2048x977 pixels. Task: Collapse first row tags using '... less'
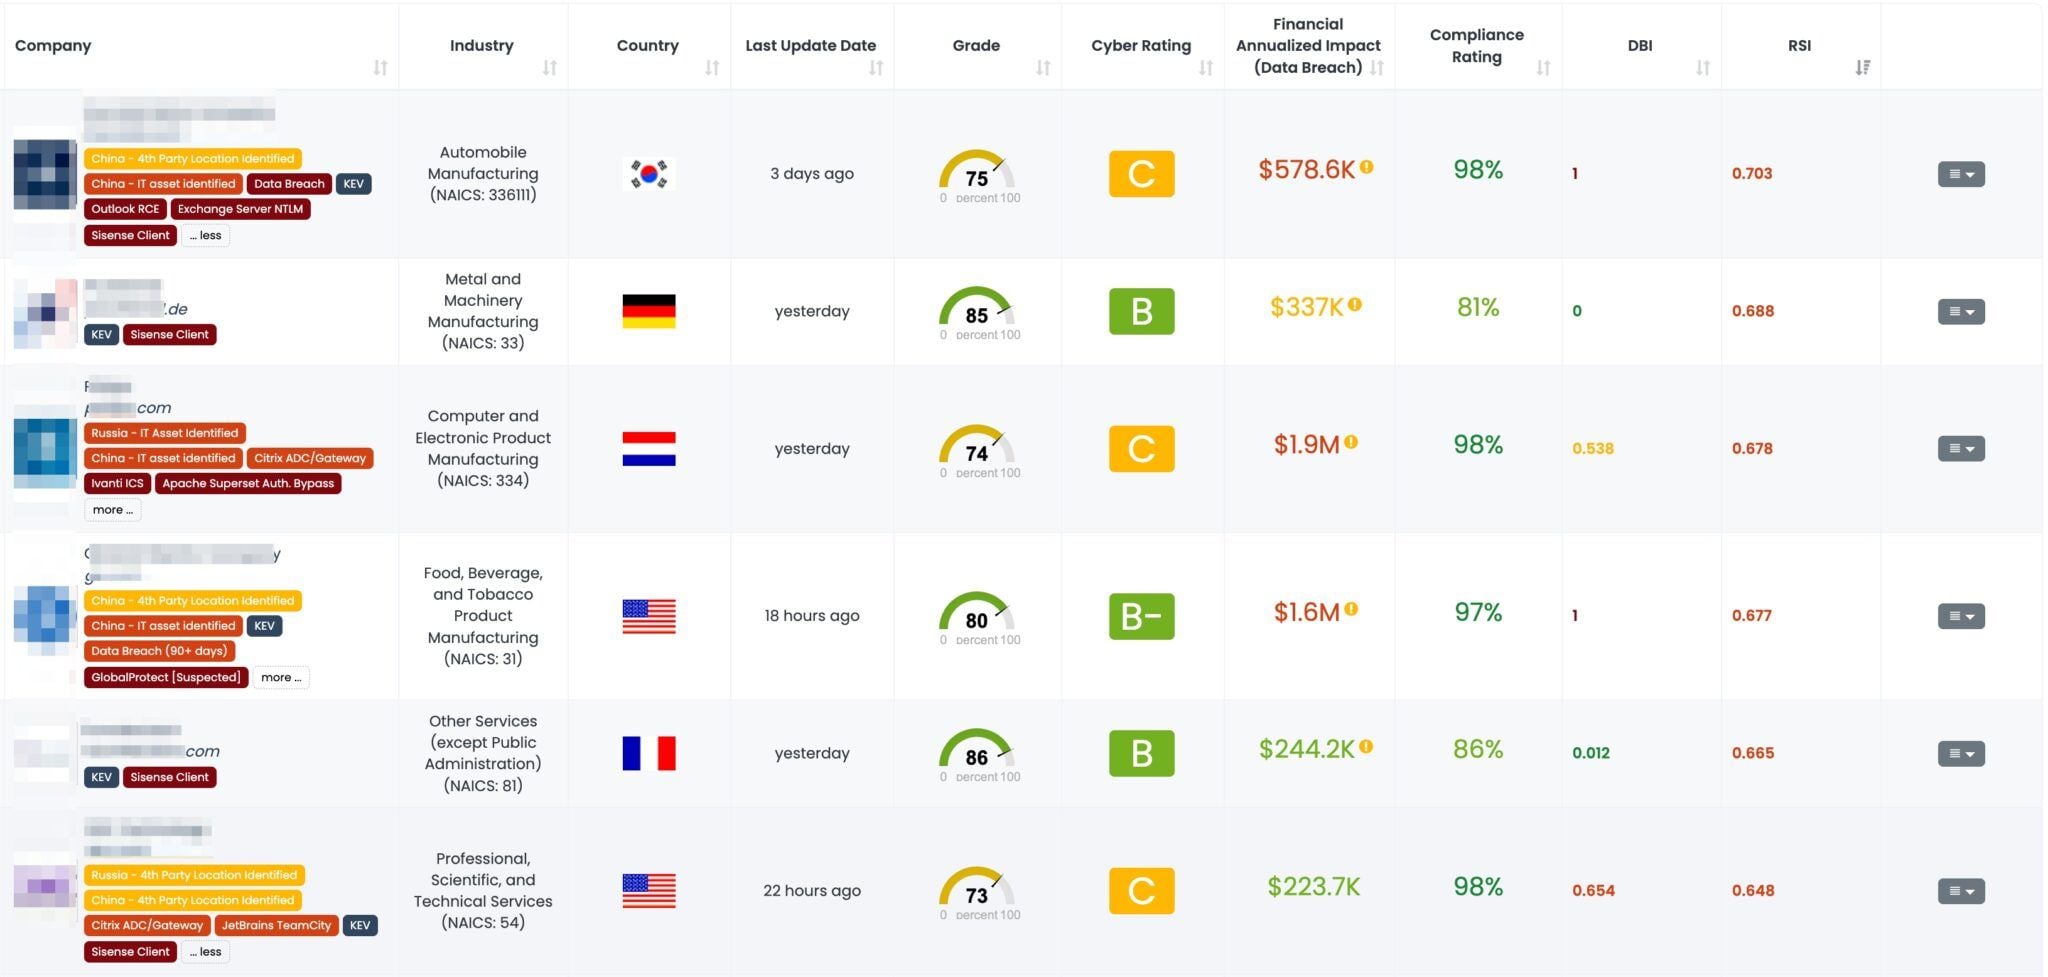(205, 235)
